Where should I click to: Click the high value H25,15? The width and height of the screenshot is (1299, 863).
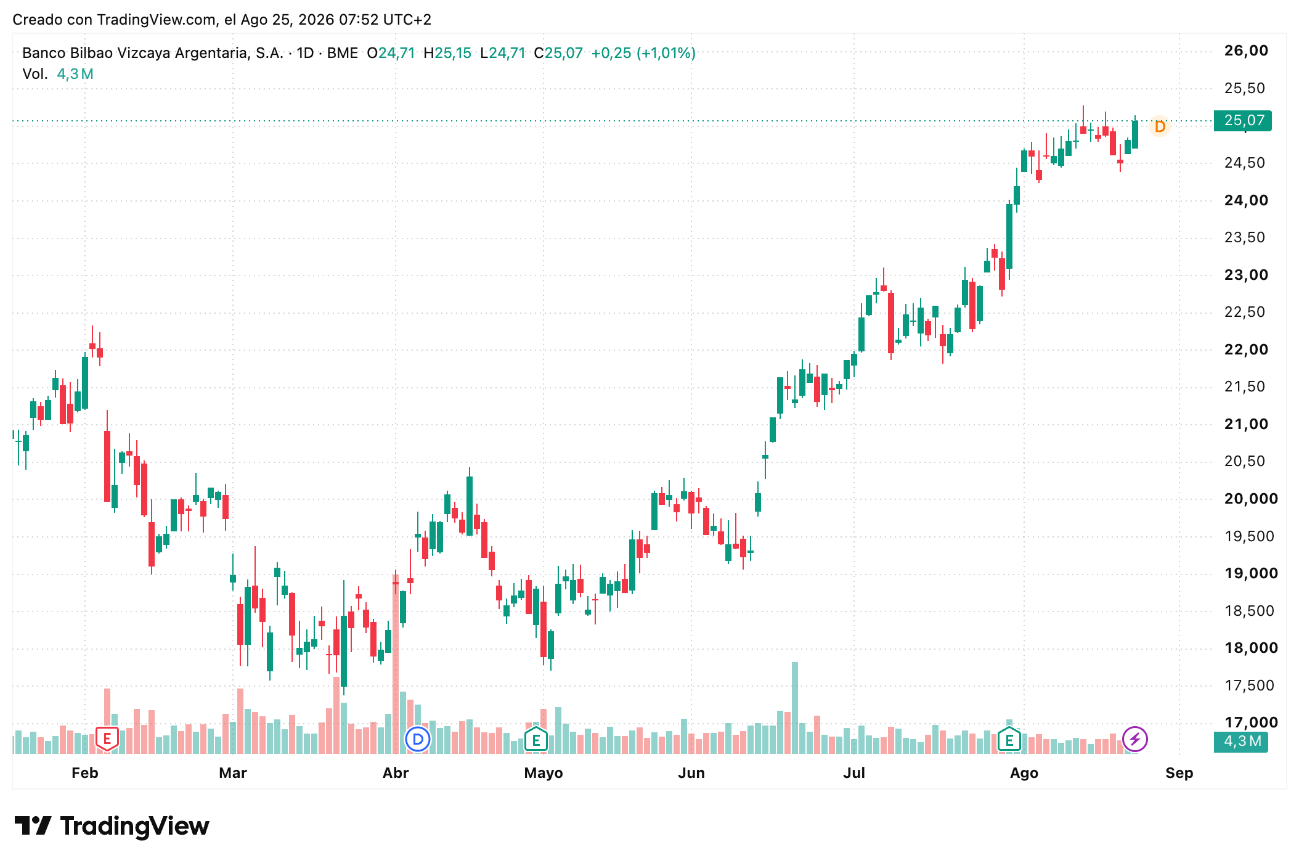pos(447,53)
